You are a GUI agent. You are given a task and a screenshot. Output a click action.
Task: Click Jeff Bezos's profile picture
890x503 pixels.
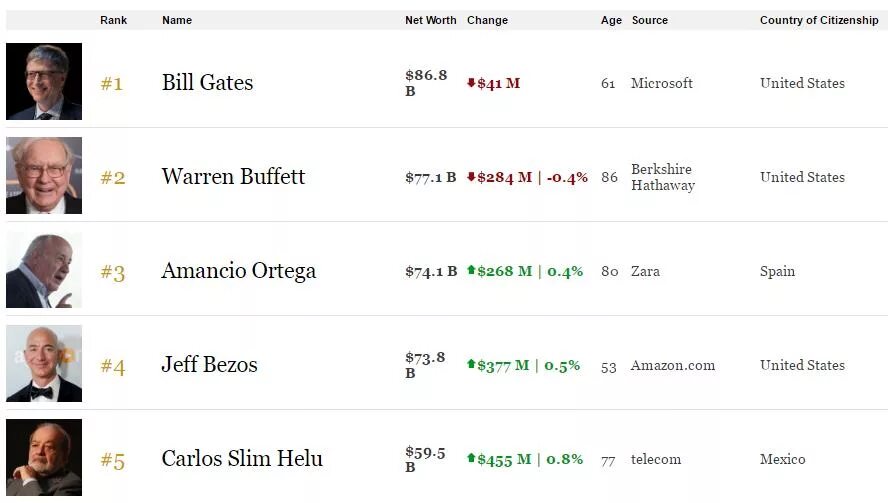click(44, 364)
